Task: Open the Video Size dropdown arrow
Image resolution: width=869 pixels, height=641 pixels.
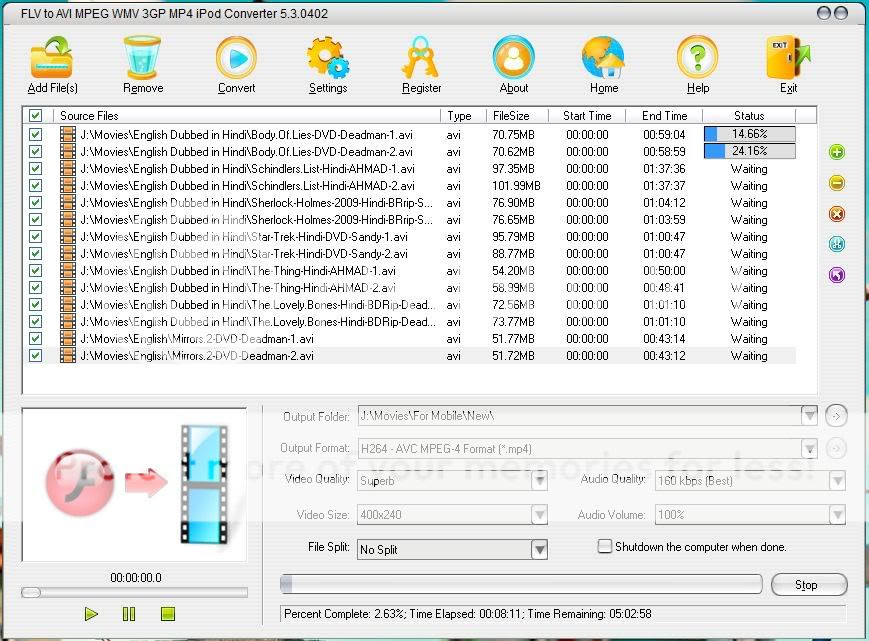Action: coord(539,515)
